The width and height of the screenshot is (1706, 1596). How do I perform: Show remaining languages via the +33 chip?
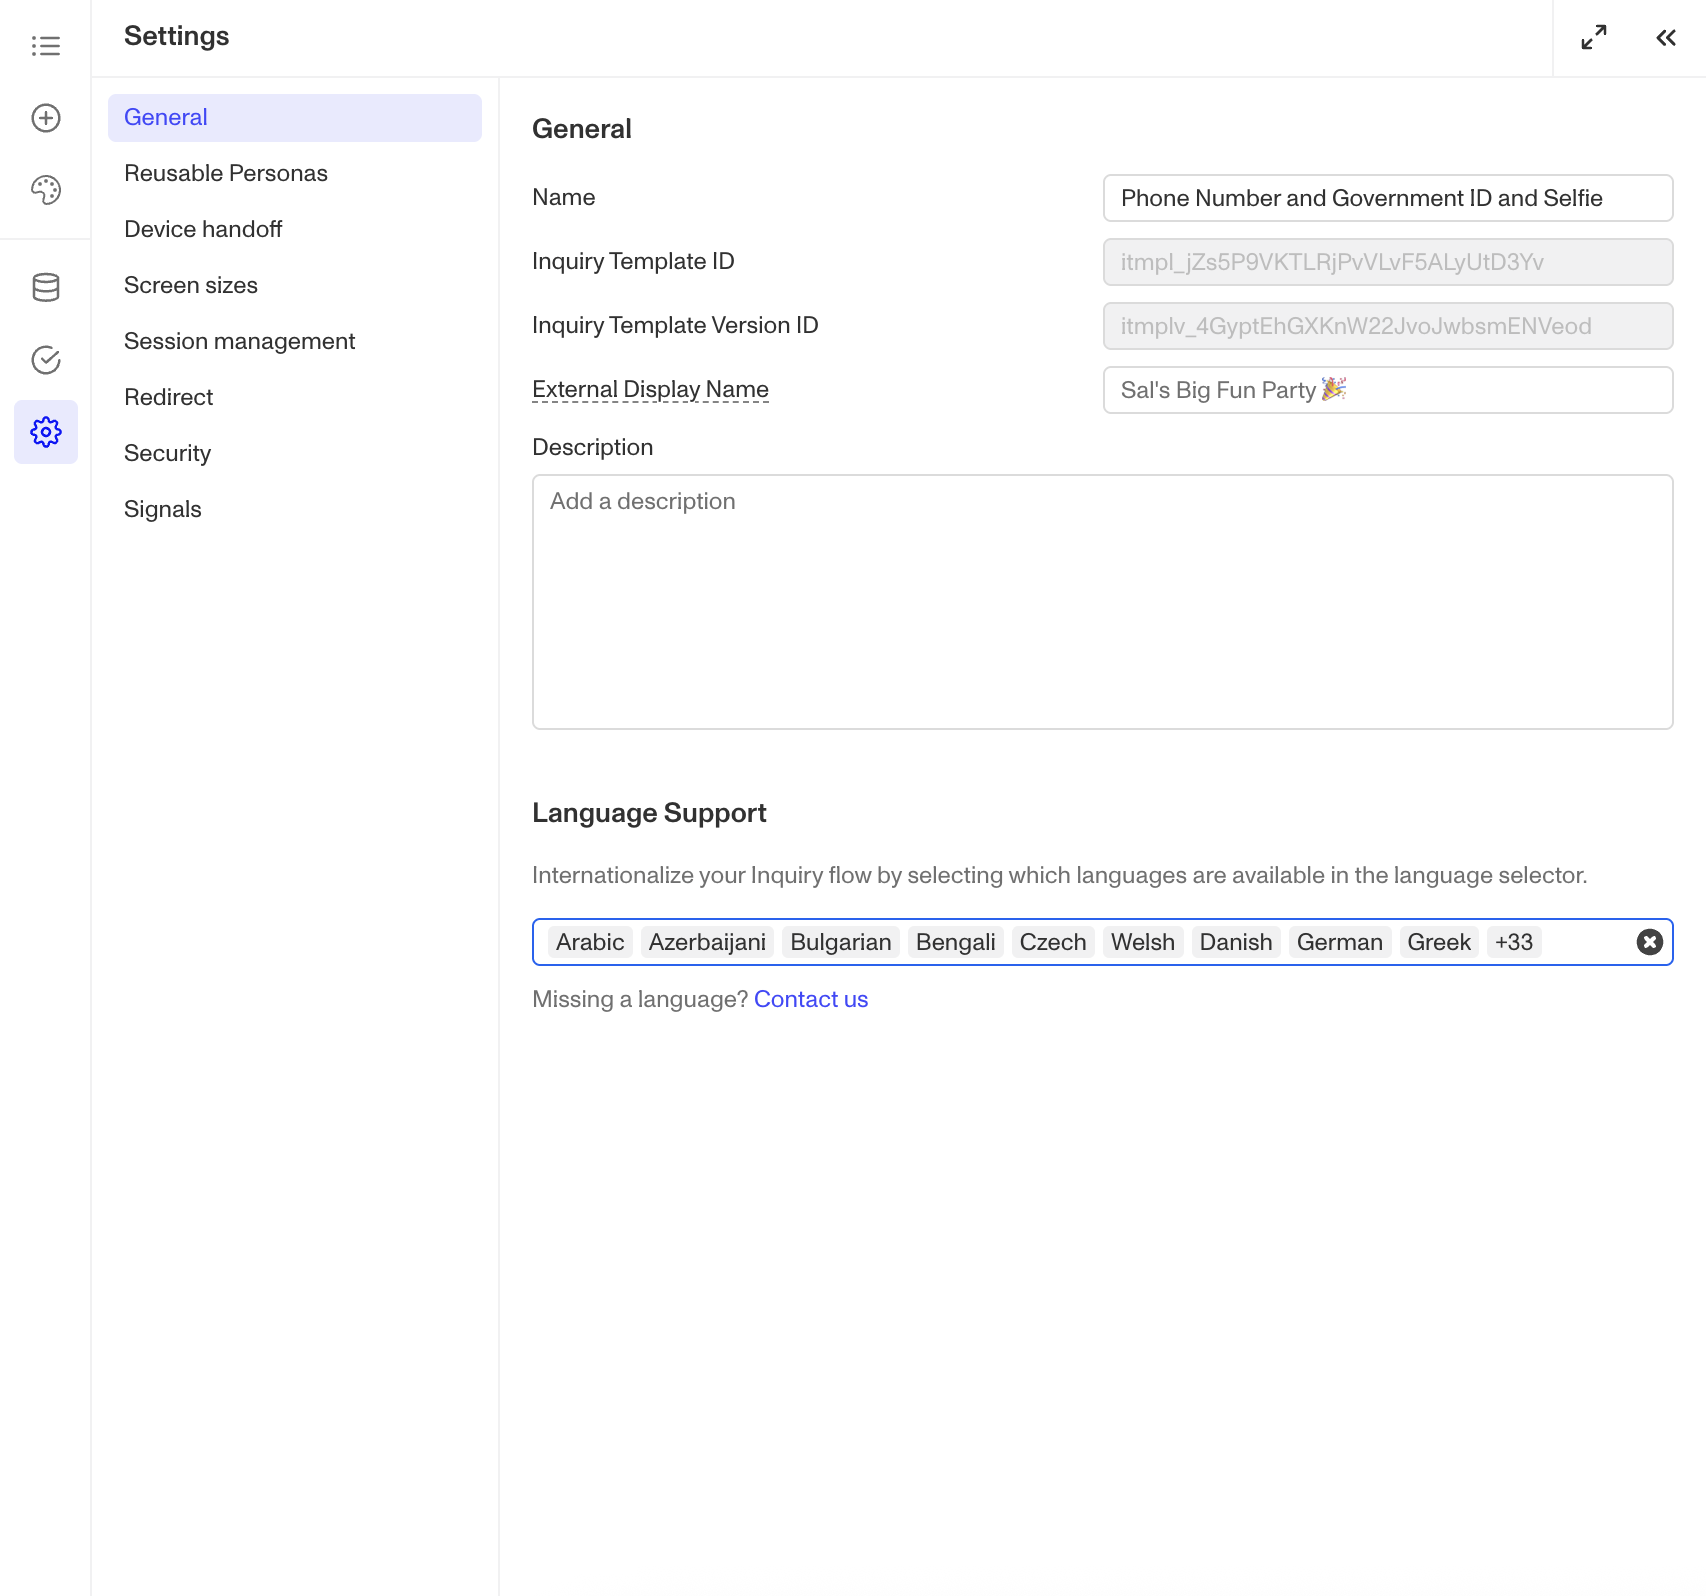pyautogui.click(x=1513, y=941)
